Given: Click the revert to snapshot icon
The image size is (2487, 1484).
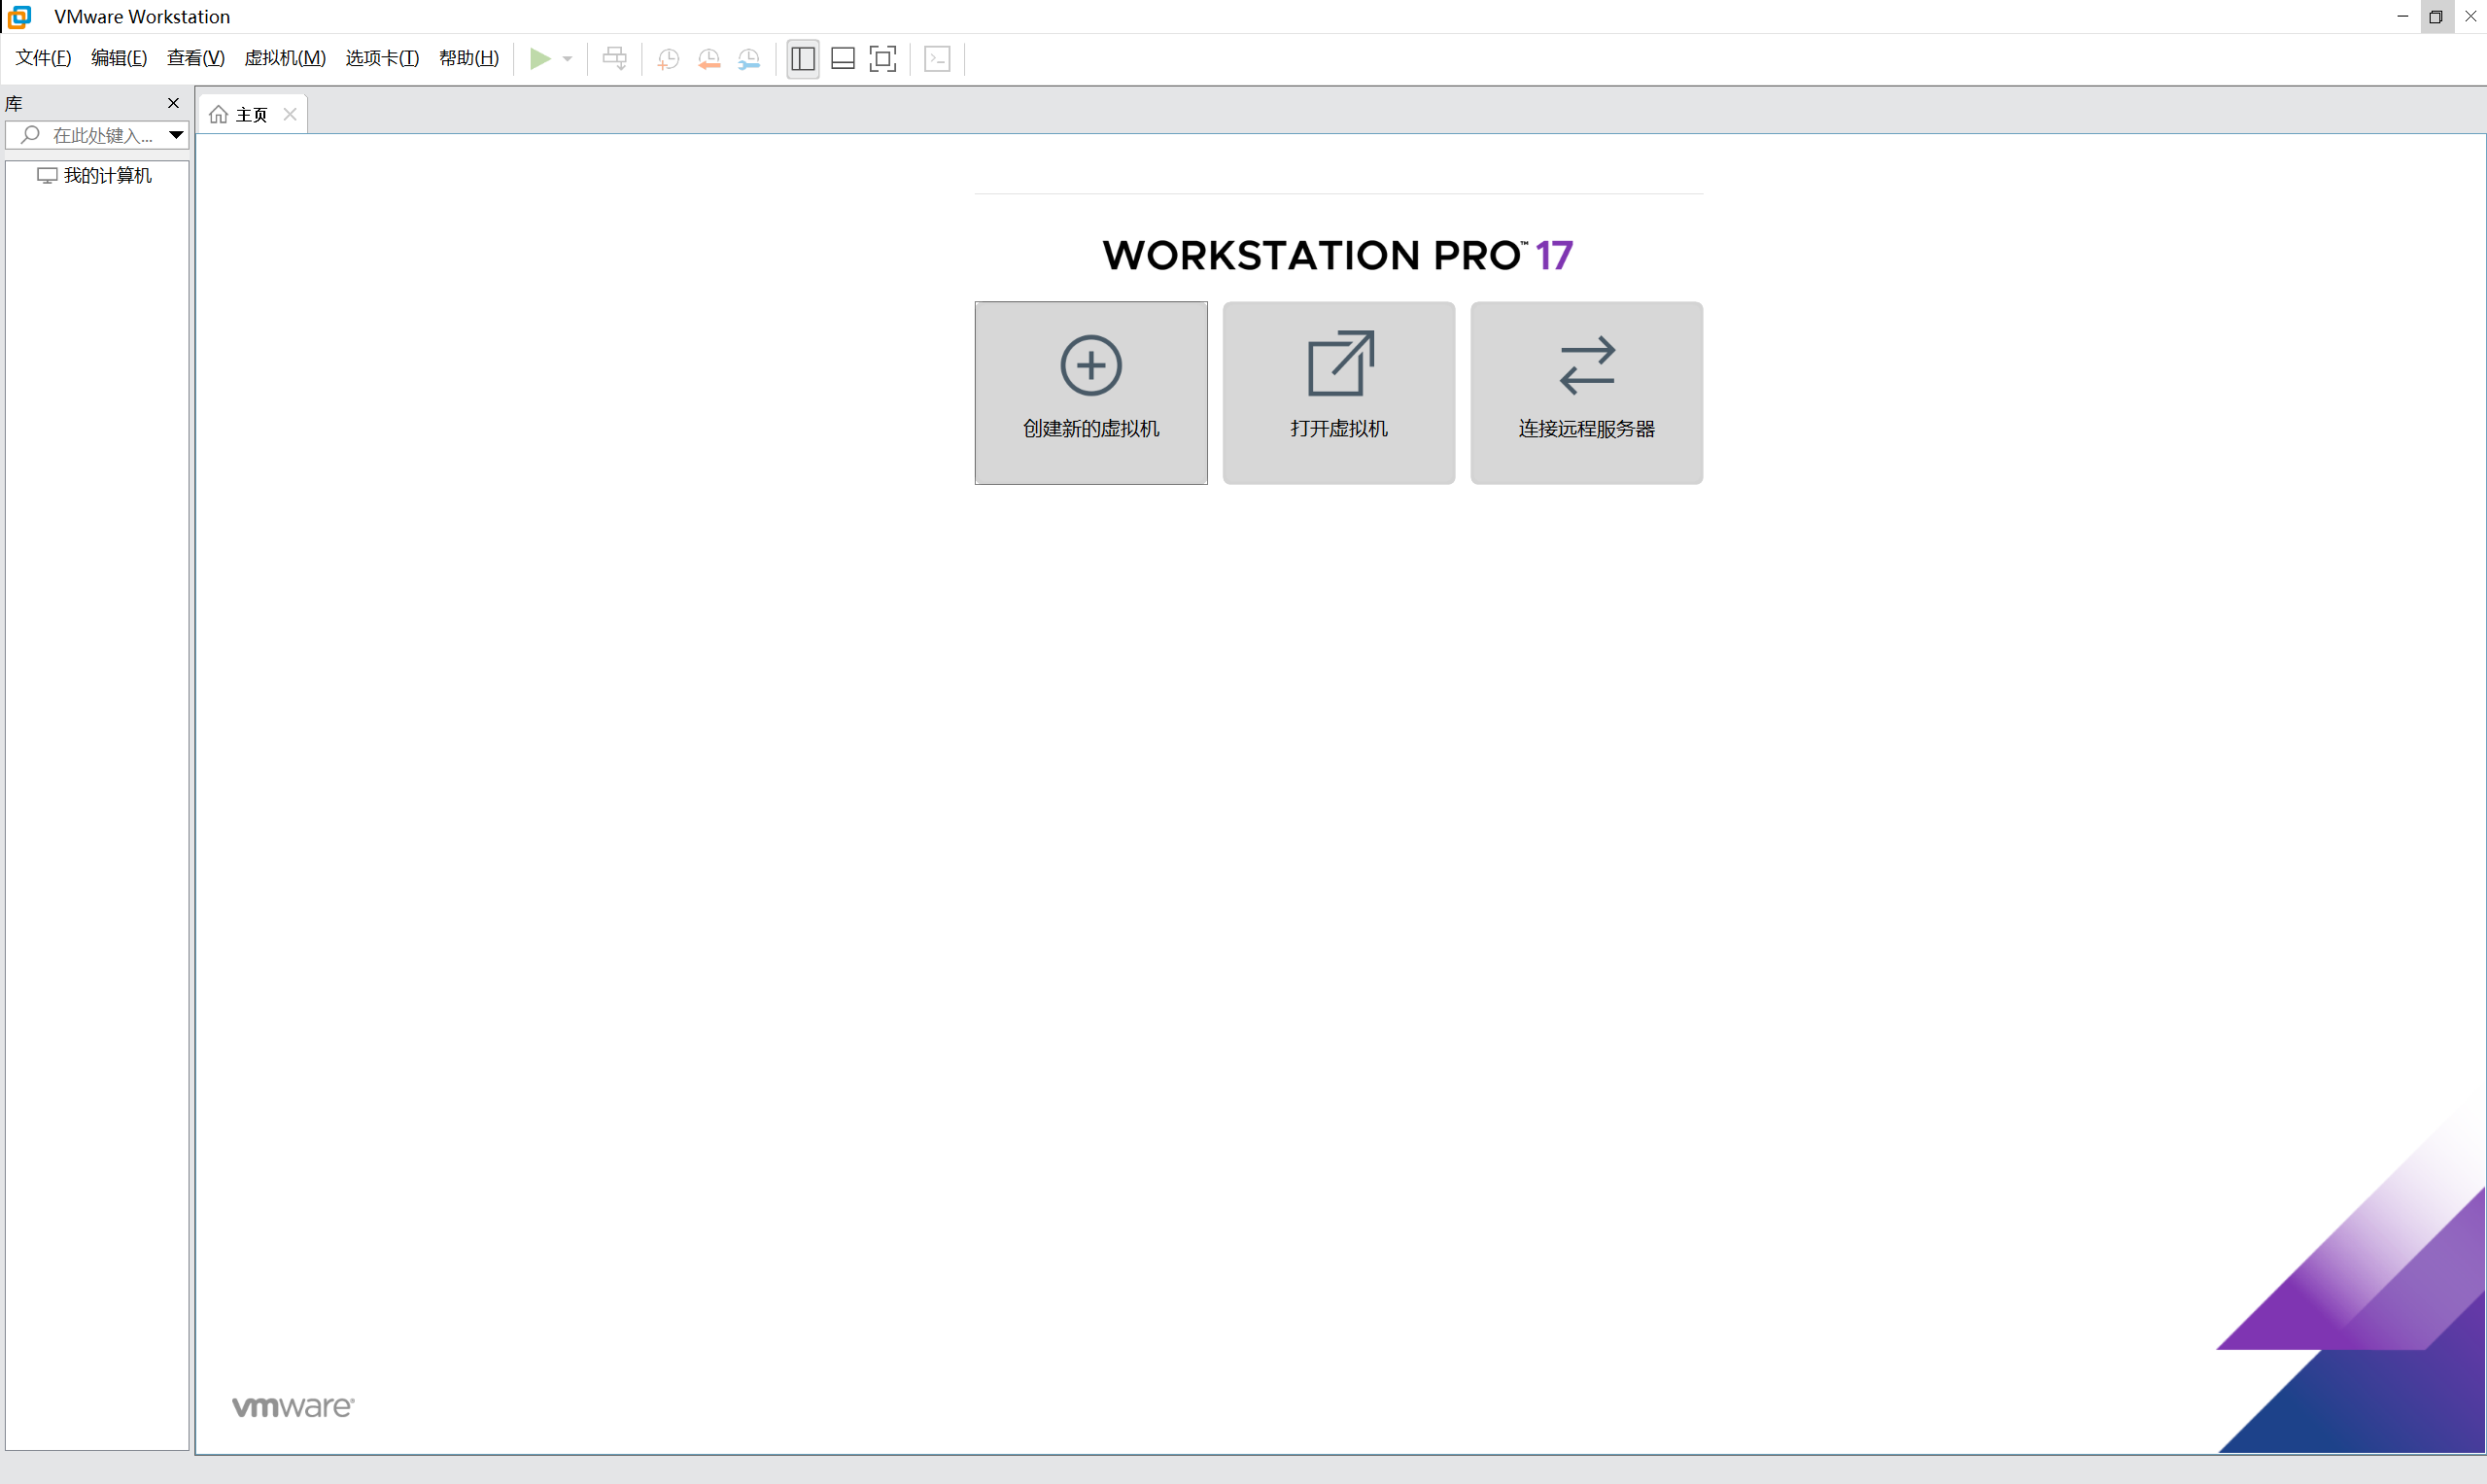Looking at the screenshot, I should 709,59.
